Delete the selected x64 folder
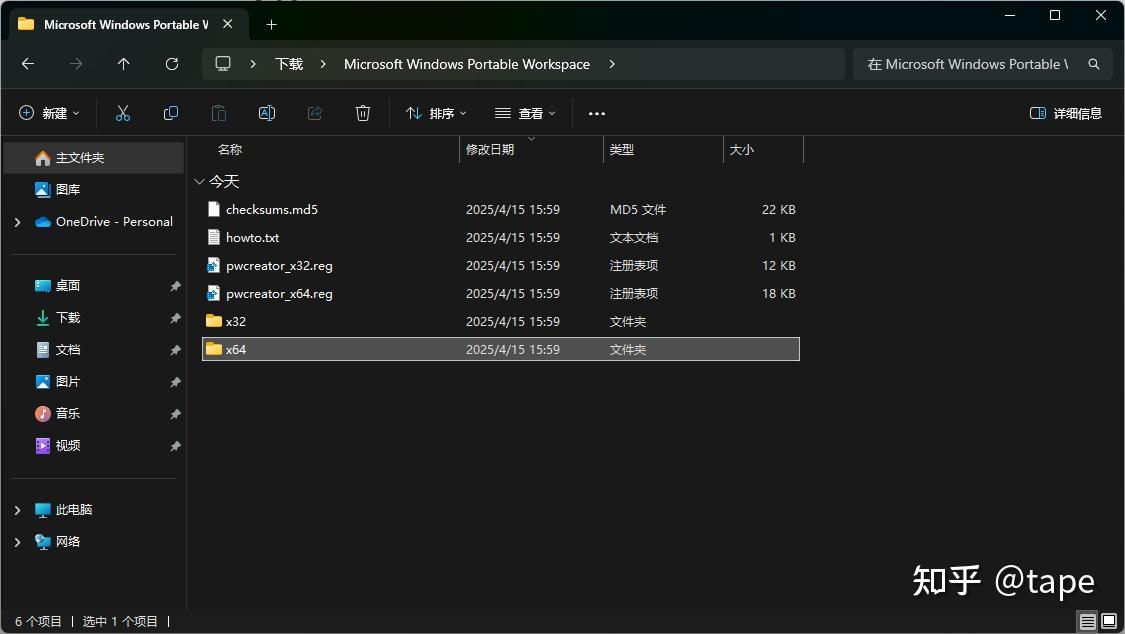Screen dimensions: 1125x634 (362, 112)
